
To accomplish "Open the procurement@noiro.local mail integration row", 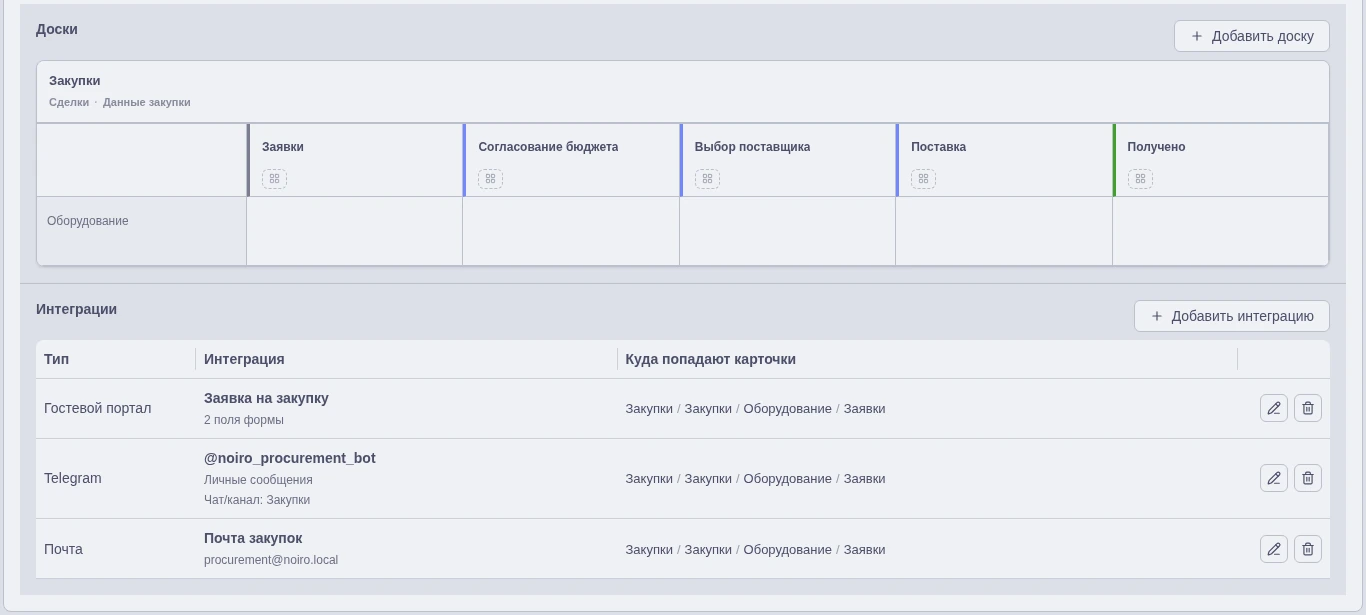I will pos(683,549).
